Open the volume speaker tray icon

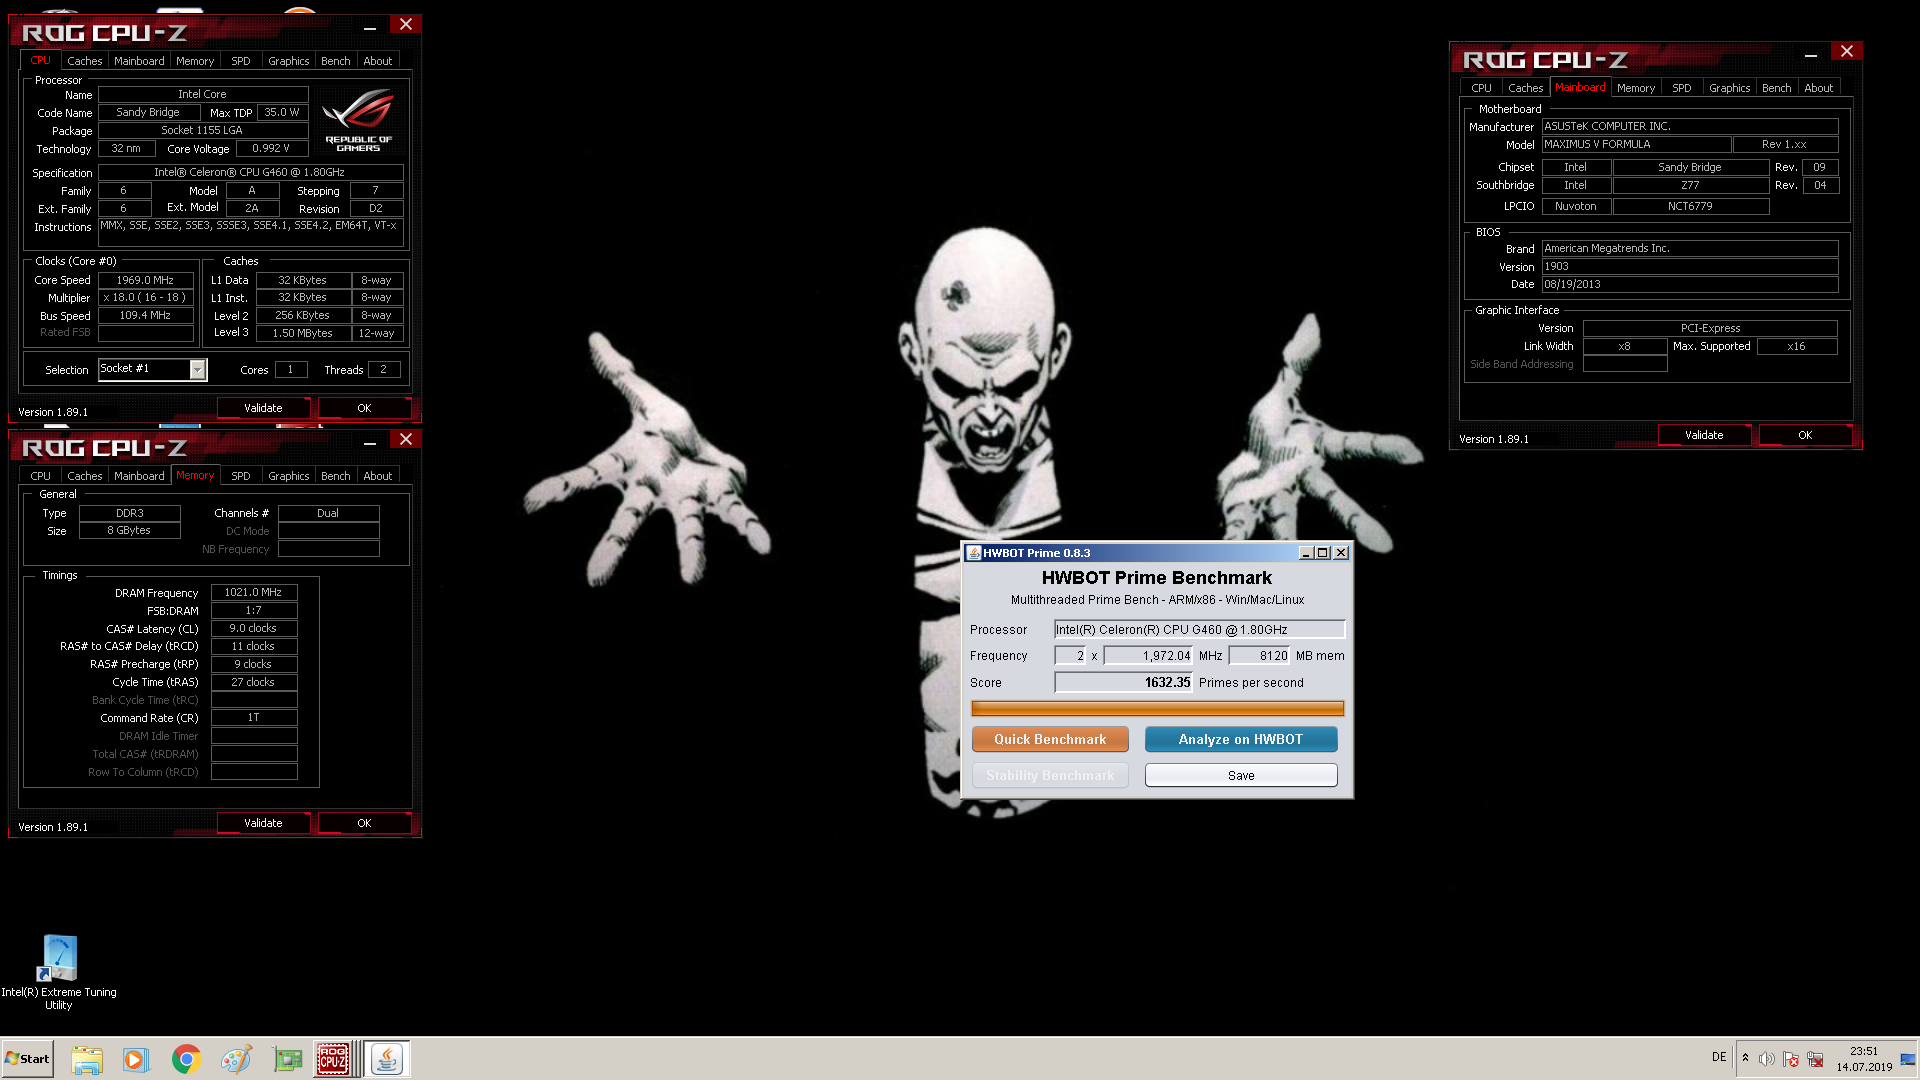[x=1767, y=1059]
